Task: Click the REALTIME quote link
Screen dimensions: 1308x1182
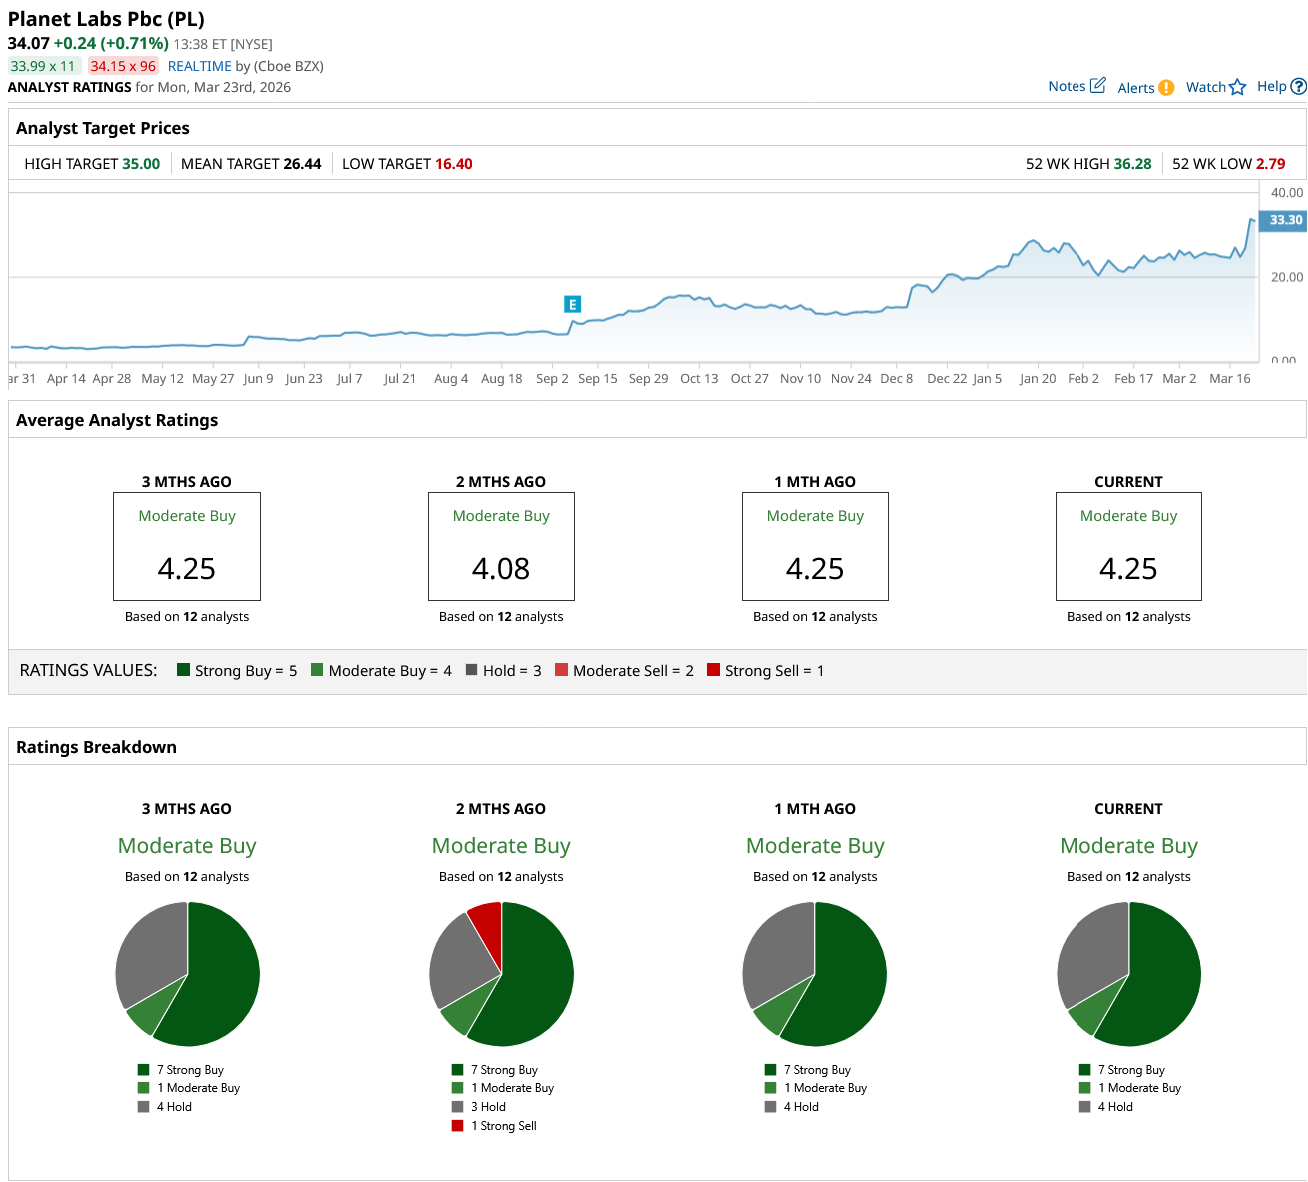Action: (199, 66)
